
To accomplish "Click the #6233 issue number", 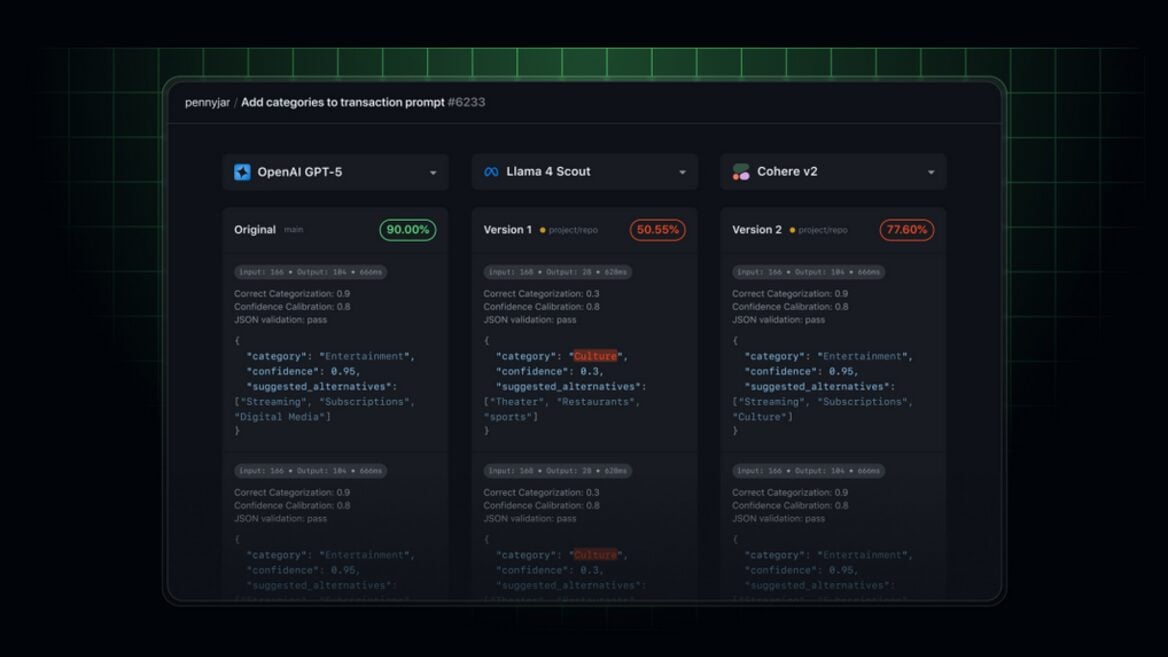I will pyautogui.click(x=466, y=102).
